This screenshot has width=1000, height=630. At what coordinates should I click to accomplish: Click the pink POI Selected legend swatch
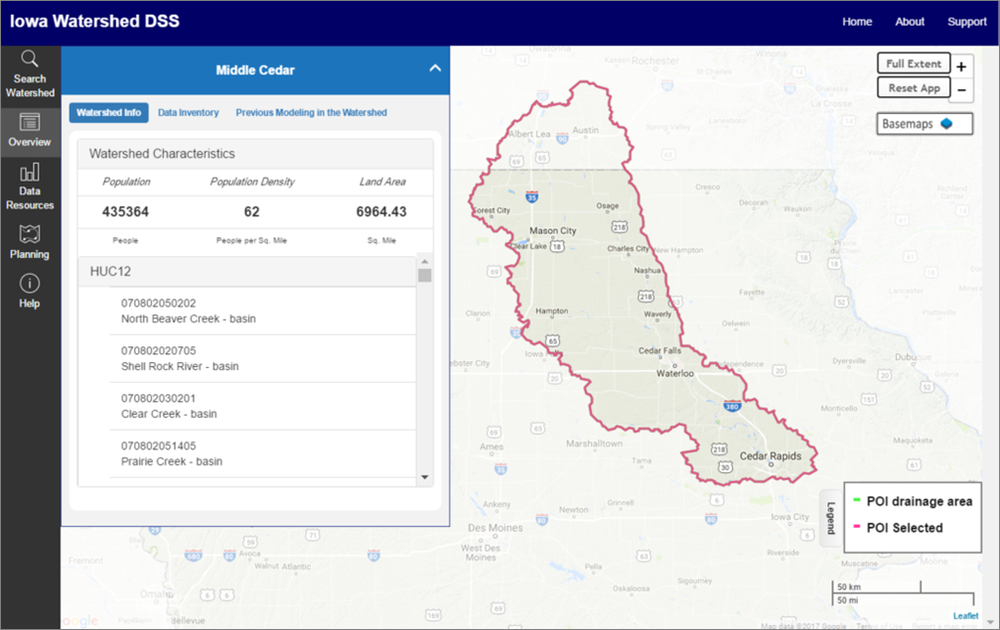857,528
